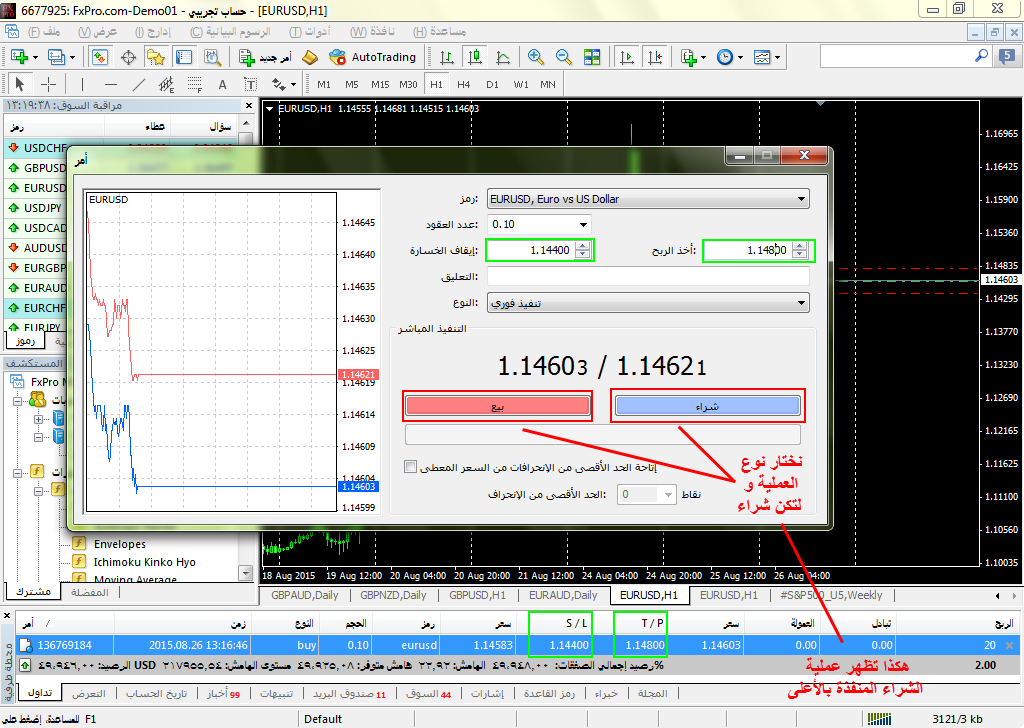Click the New Order toolbar button
The image size is (1024, 728).
click(265, 57)
